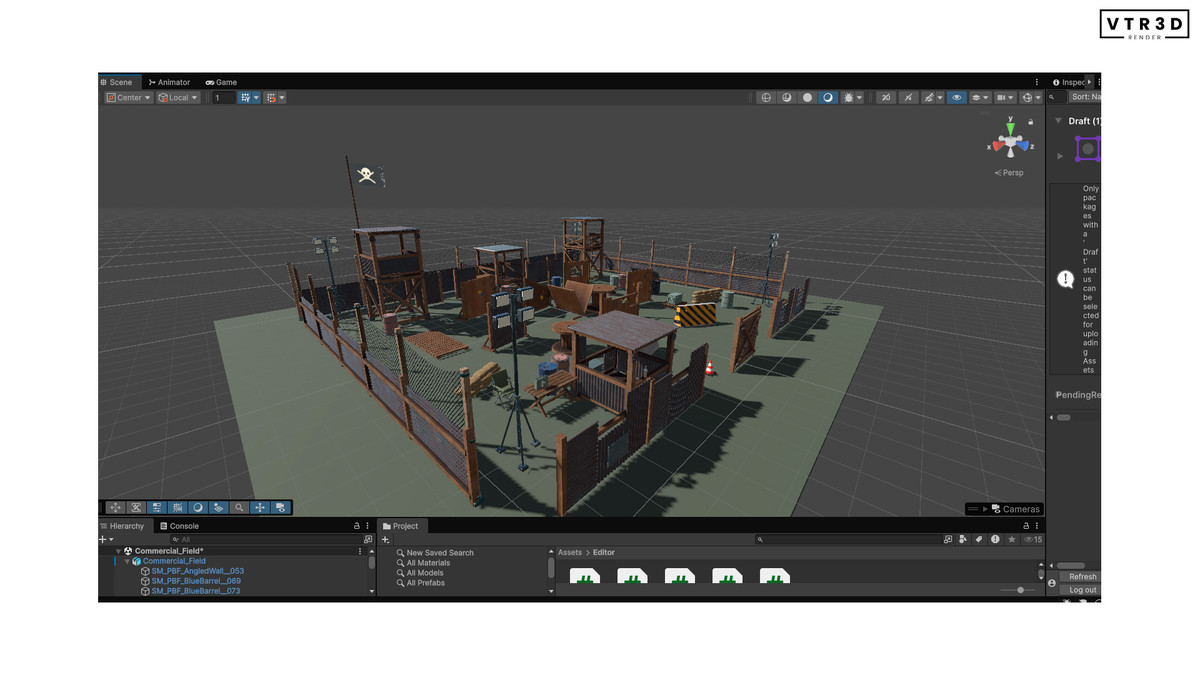Click the Refresh button
Image resolution: width=1200 pixels, height=675 pixels.
click(x=1082, y=577)
